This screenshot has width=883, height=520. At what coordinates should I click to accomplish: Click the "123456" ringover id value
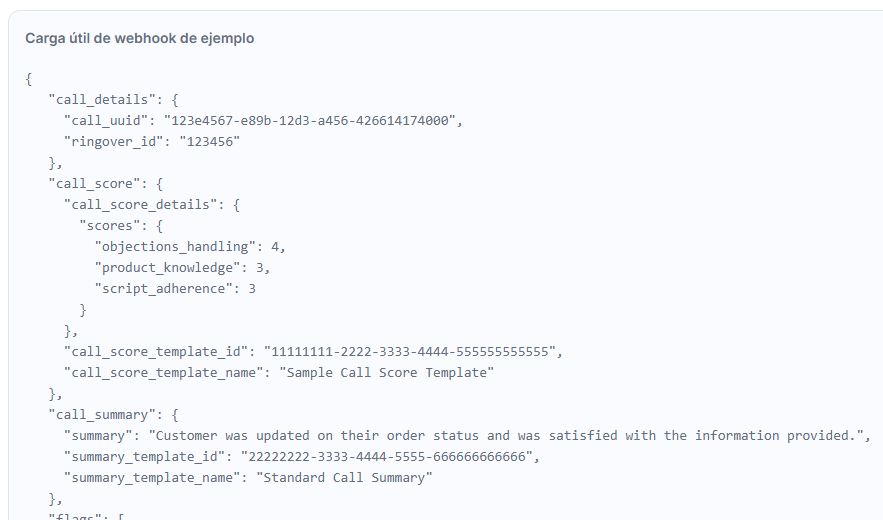(x=209, y=141)
